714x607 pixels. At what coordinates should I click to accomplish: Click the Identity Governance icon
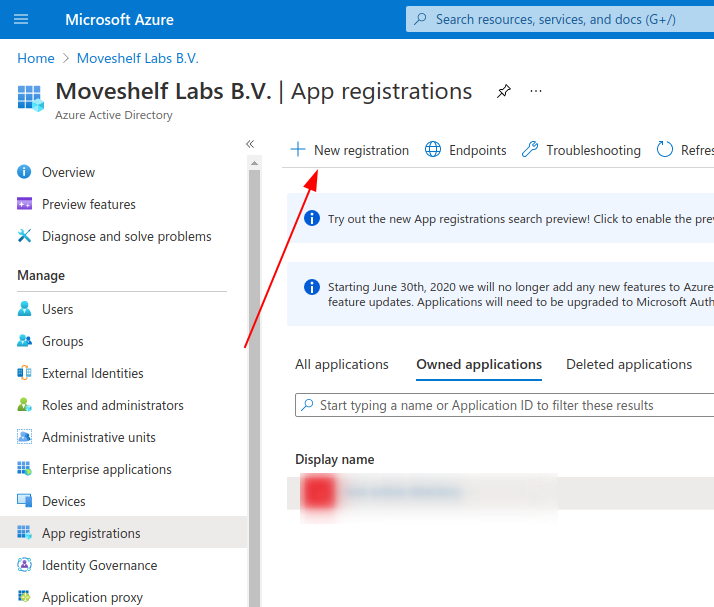[24, 564]
